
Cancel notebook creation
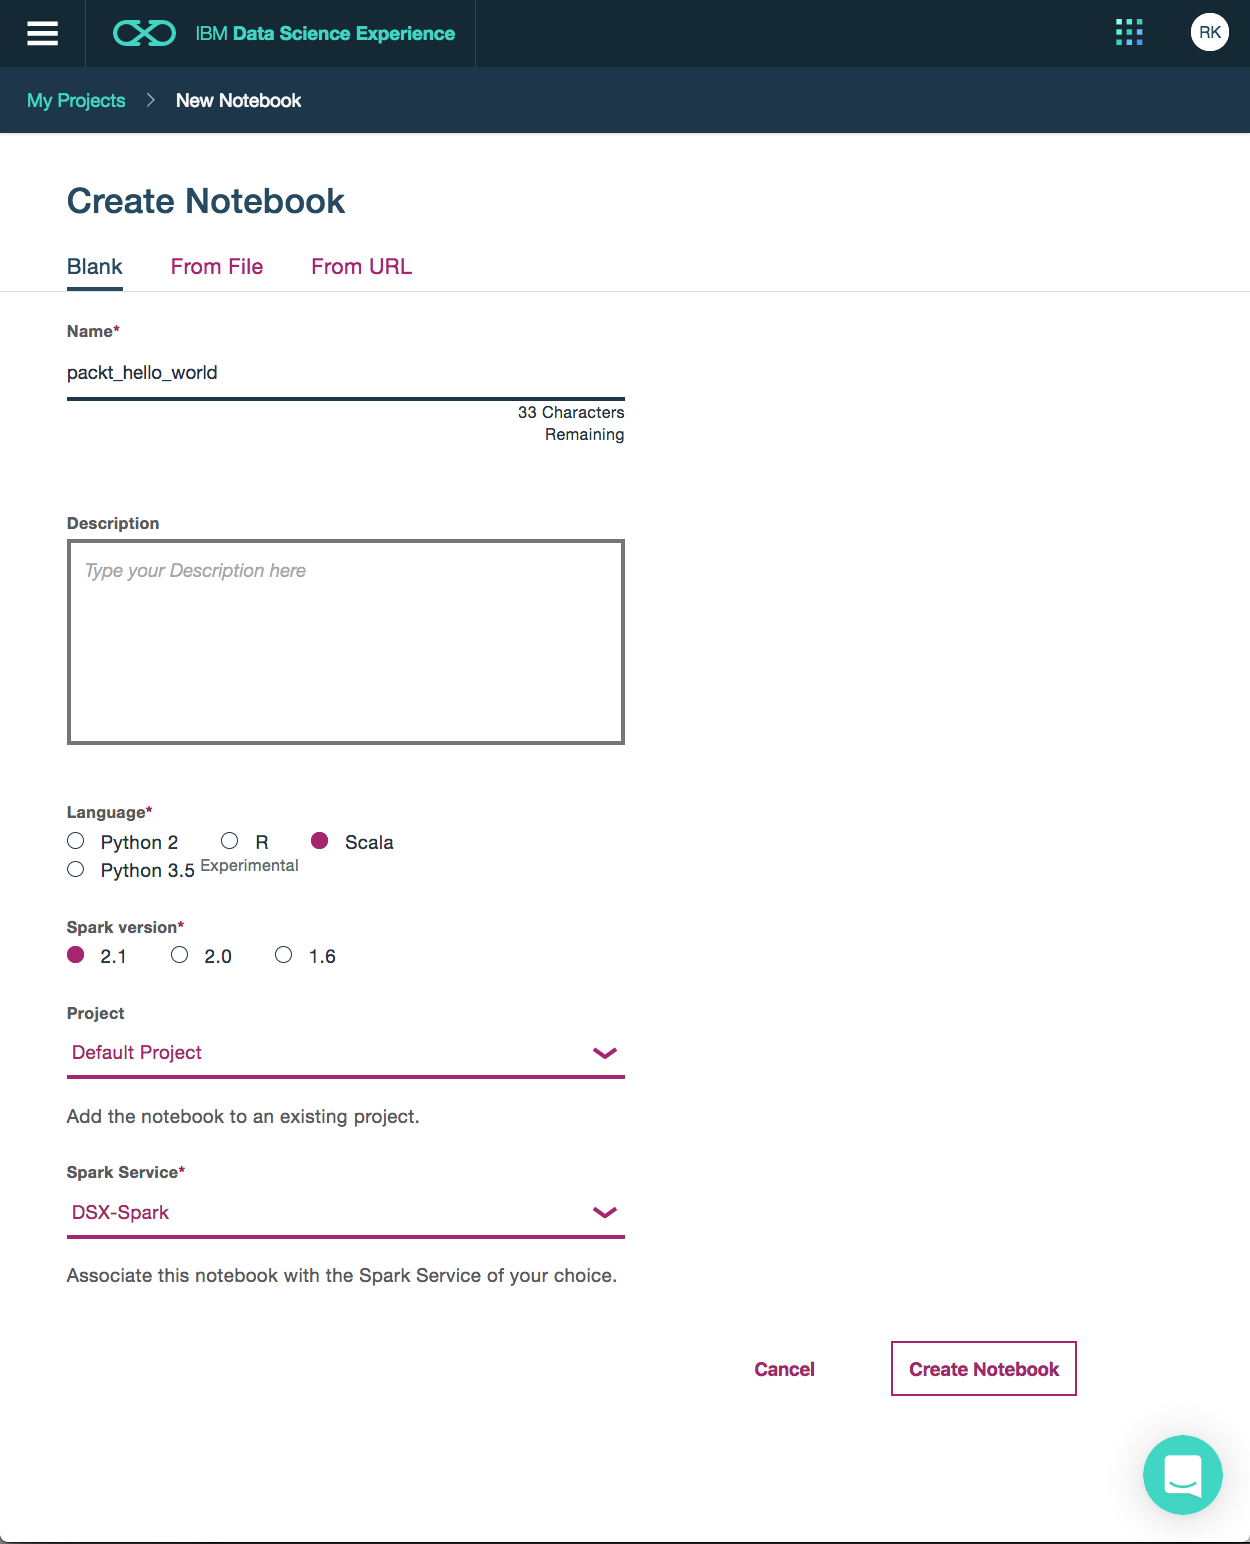tap(784, 1370)
